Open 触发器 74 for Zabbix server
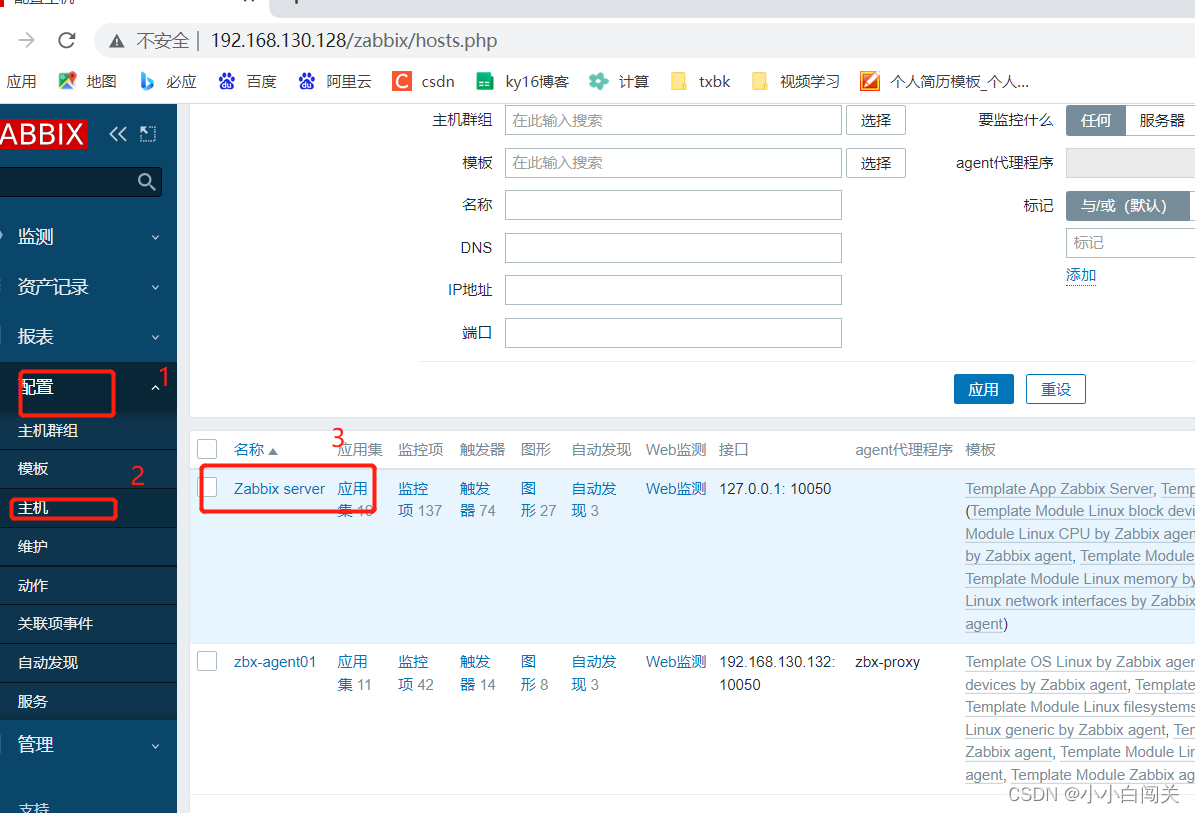The width and height of the screenshot is (1195, 813). (477, 499)
